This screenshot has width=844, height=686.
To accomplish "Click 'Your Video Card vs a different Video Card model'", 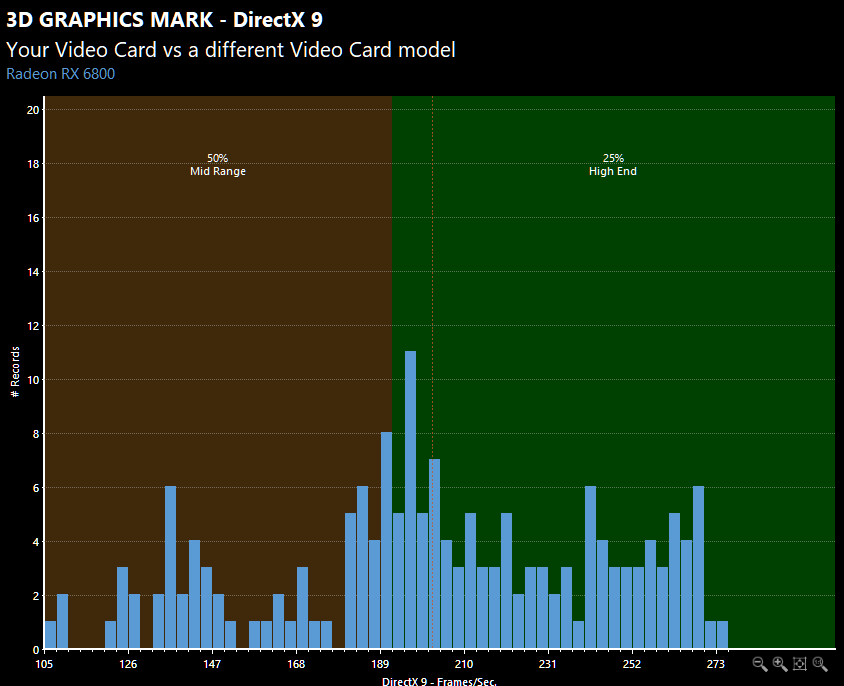I will coord(231,50).
